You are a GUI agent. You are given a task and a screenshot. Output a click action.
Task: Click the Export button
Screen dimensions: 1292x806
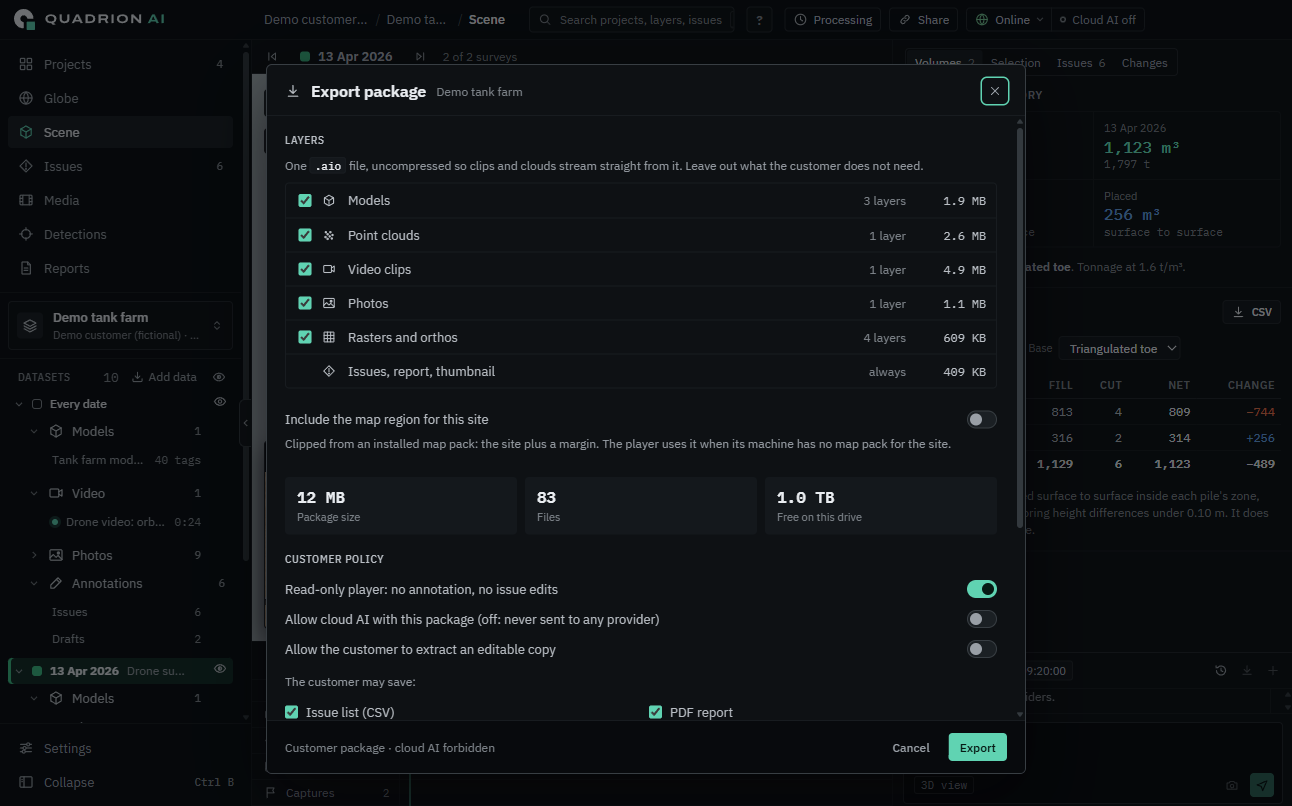click(x=977, y=748)
